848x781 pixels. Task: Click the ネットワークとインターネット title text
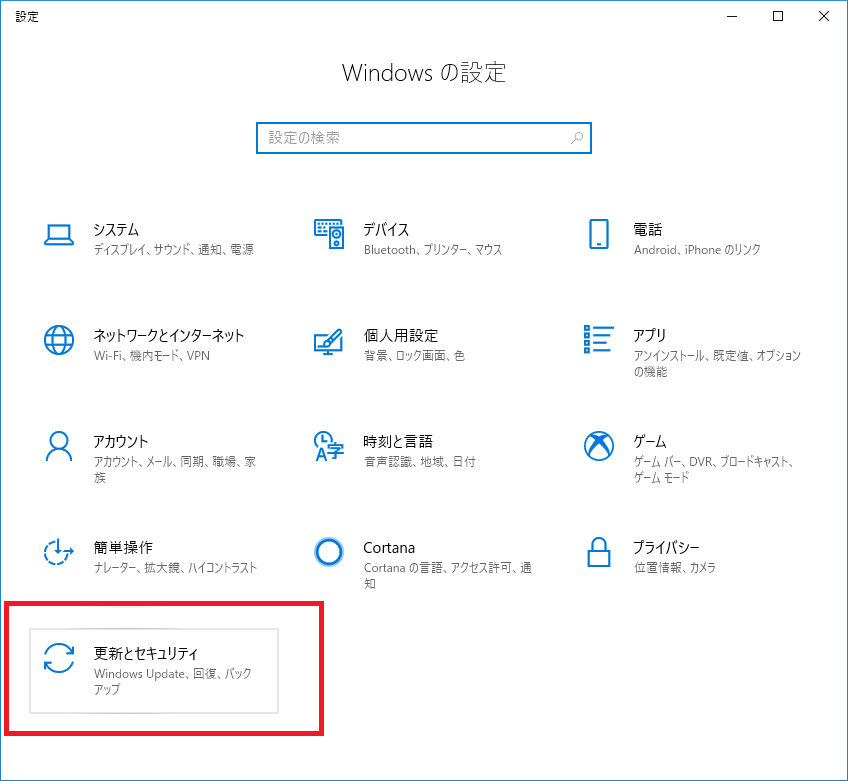[169, 335]
